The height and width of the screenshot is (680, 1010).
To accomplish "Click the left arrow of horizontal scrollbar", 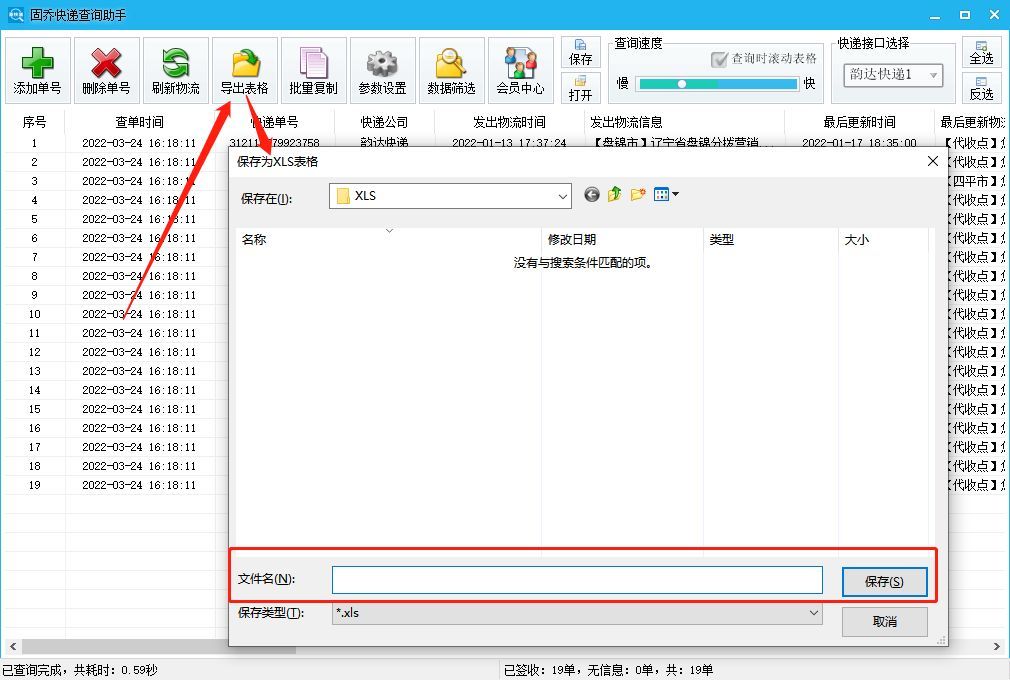I will point(12,646).
